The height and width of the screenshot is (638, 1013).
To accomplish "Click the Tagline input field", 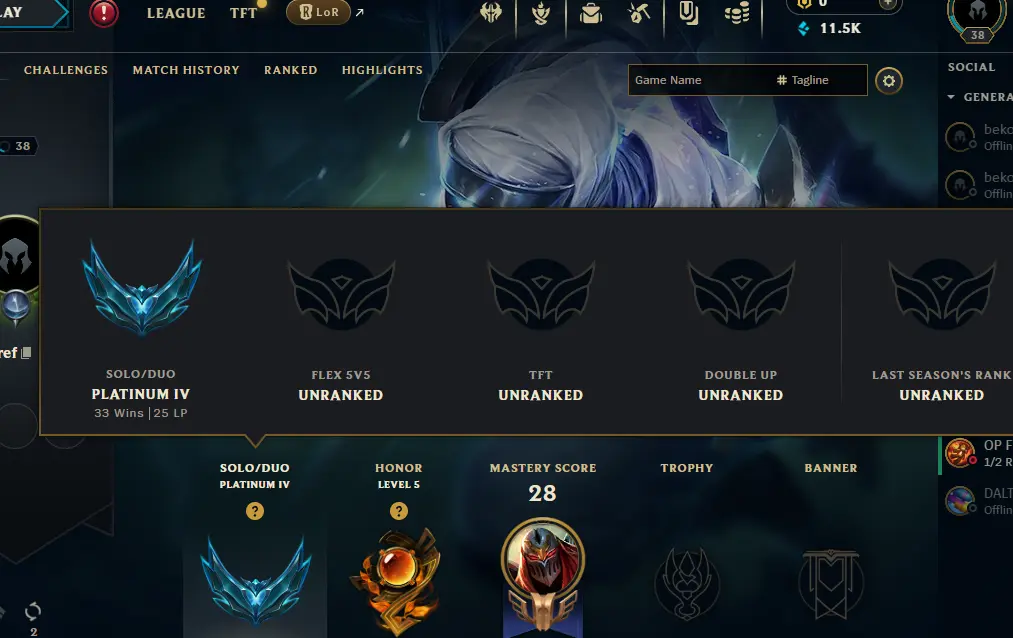I will coord(819,80).
